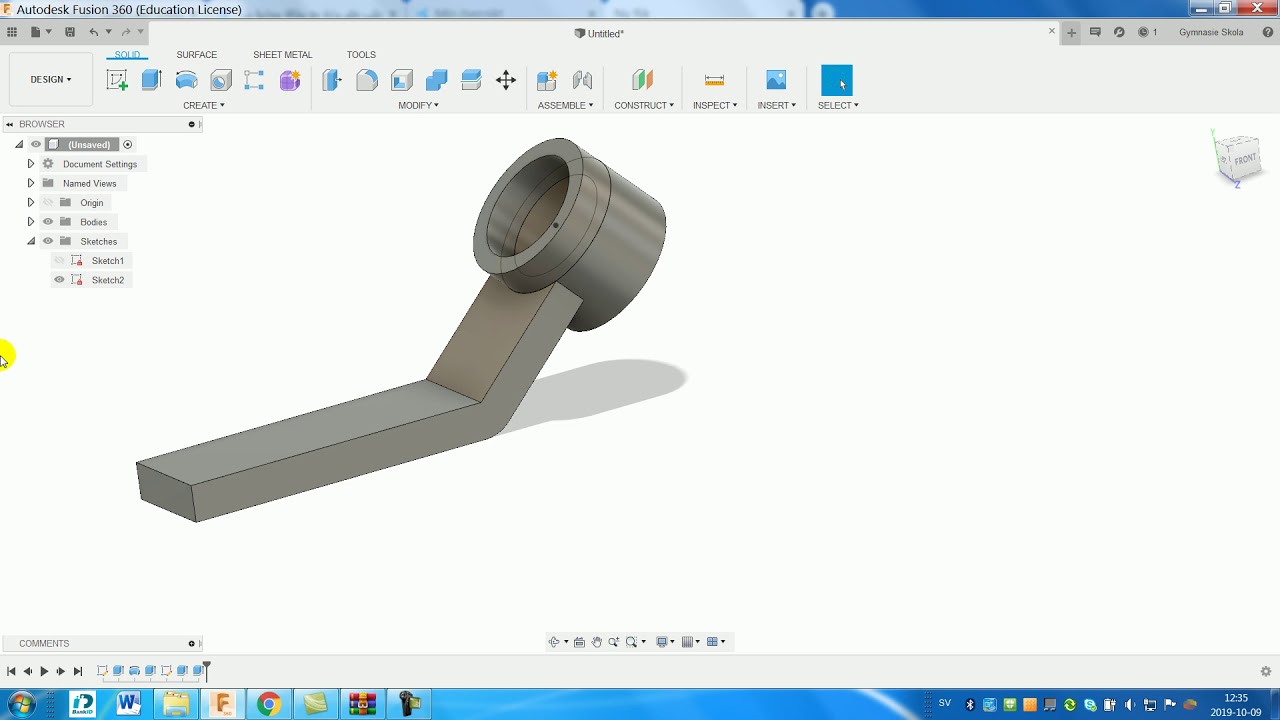Open Microsoft Word from the taskbar

[129, 704]
